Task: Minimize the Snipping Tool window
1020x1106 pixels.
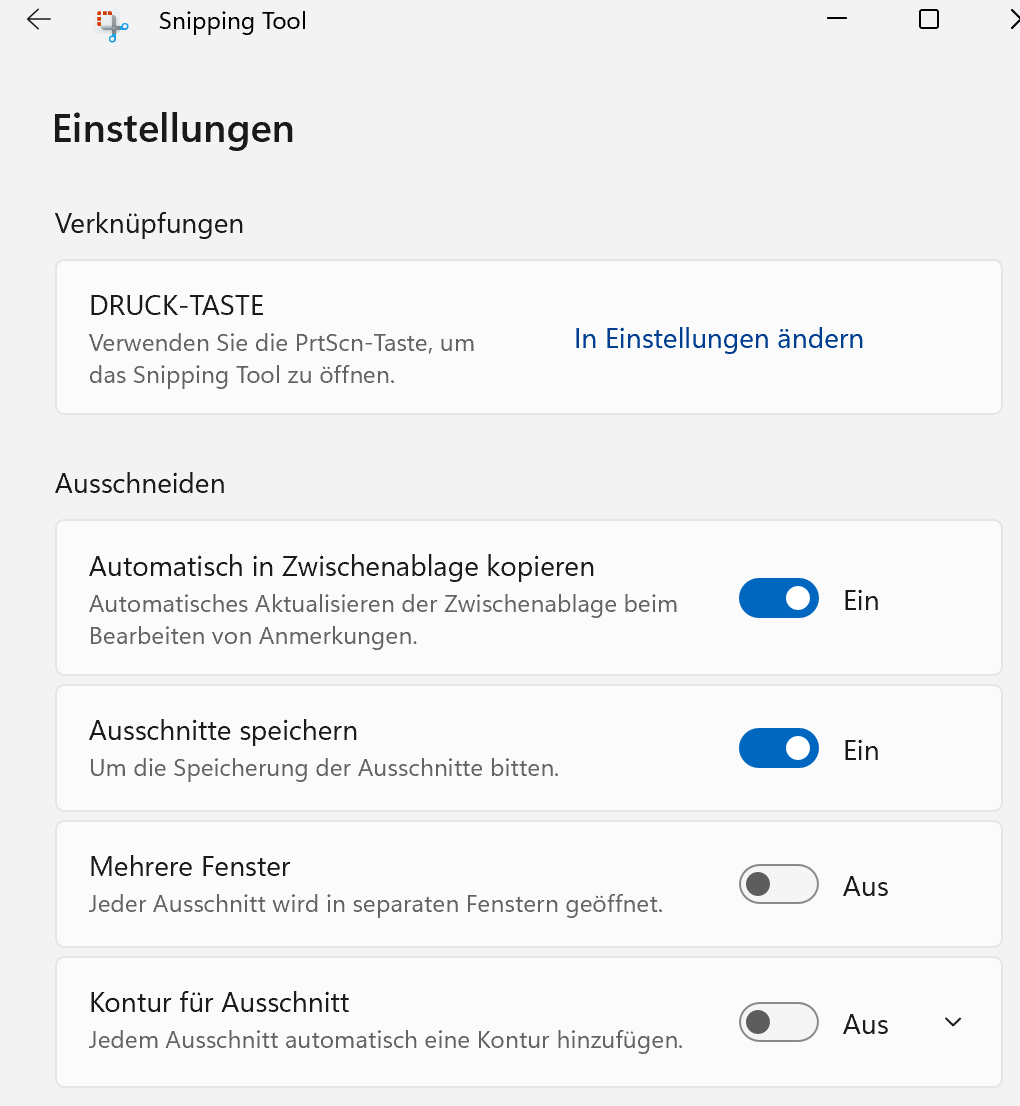Action: click(x=838, y=19)
